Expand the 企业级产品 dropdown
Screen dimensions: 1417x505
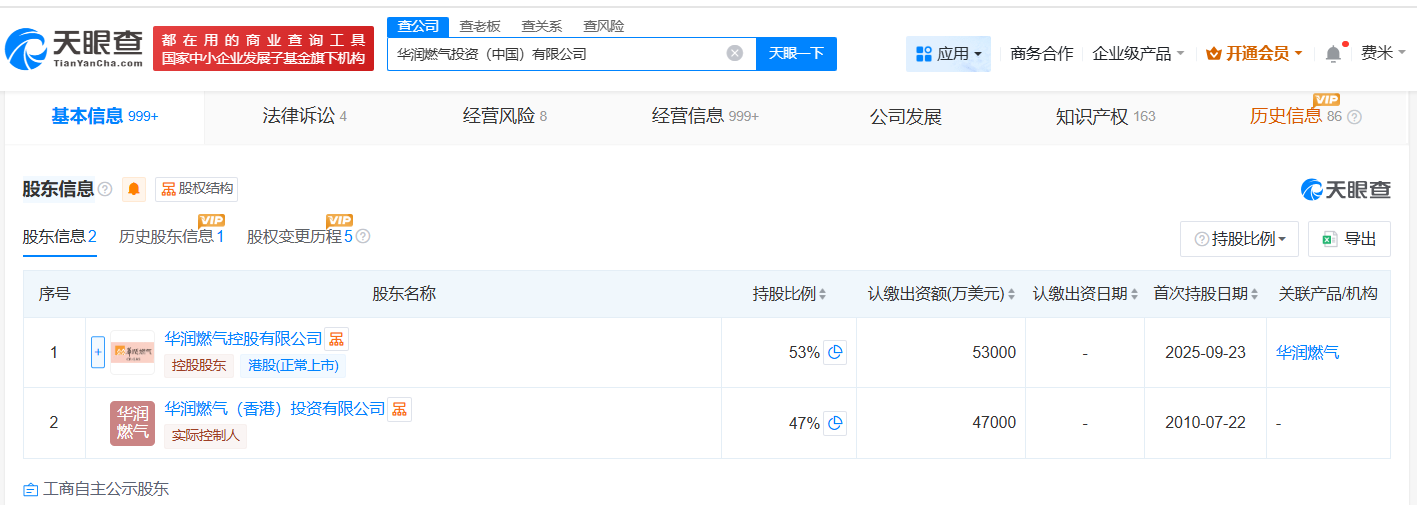tap(1138, 54)
